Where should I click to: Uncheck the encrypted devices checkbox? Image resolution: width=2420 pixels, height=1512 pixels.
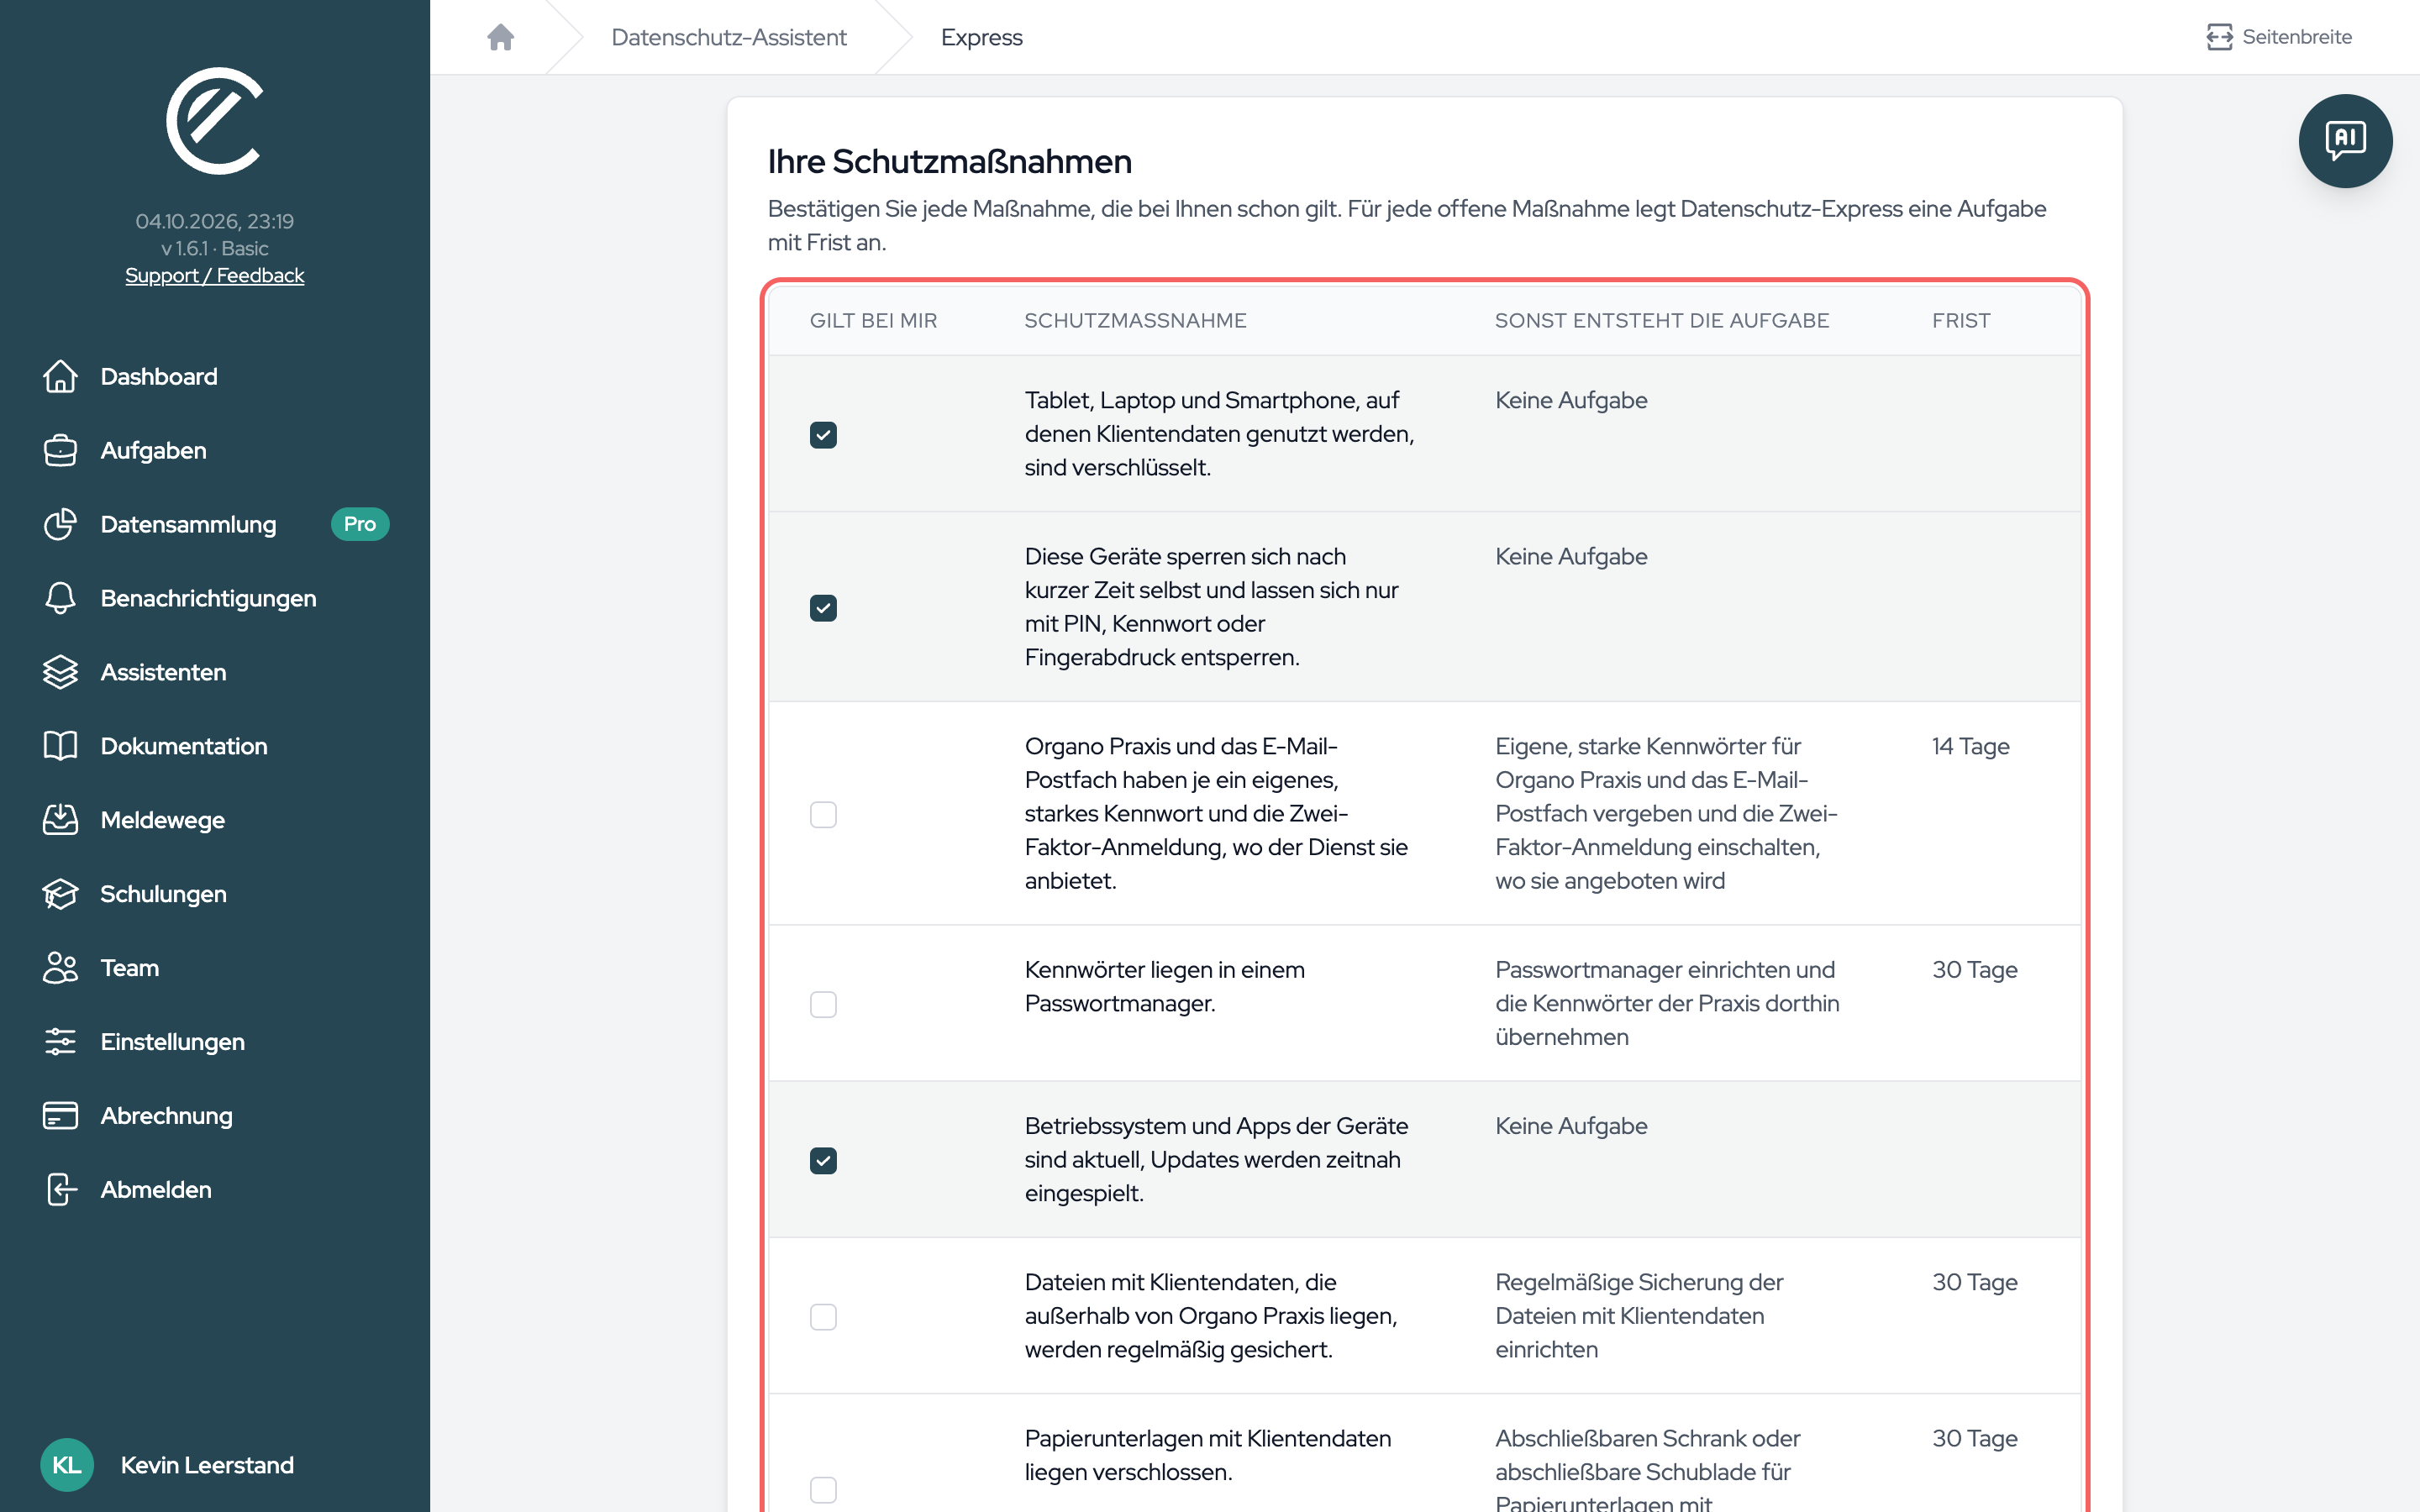tap(823, 434)
